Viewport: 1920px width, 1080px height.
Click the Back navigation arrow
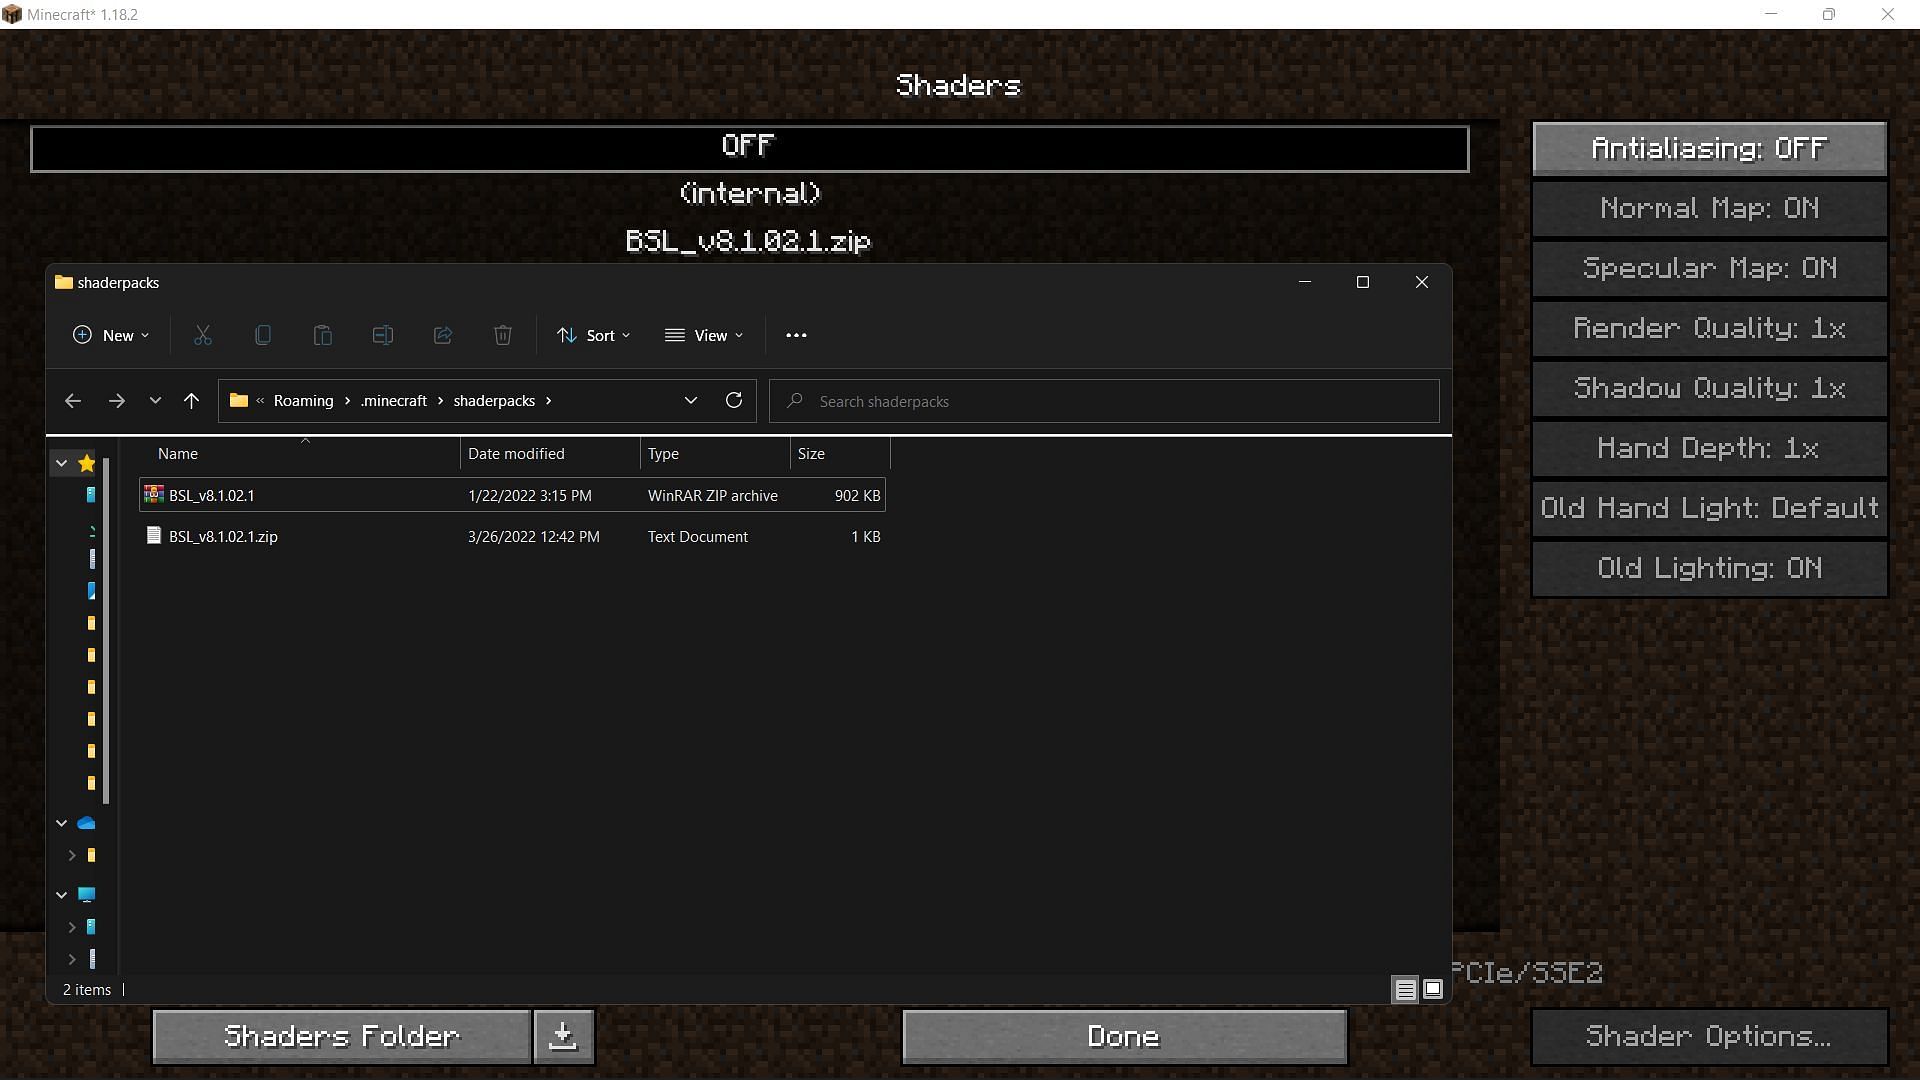click(73, 401)
